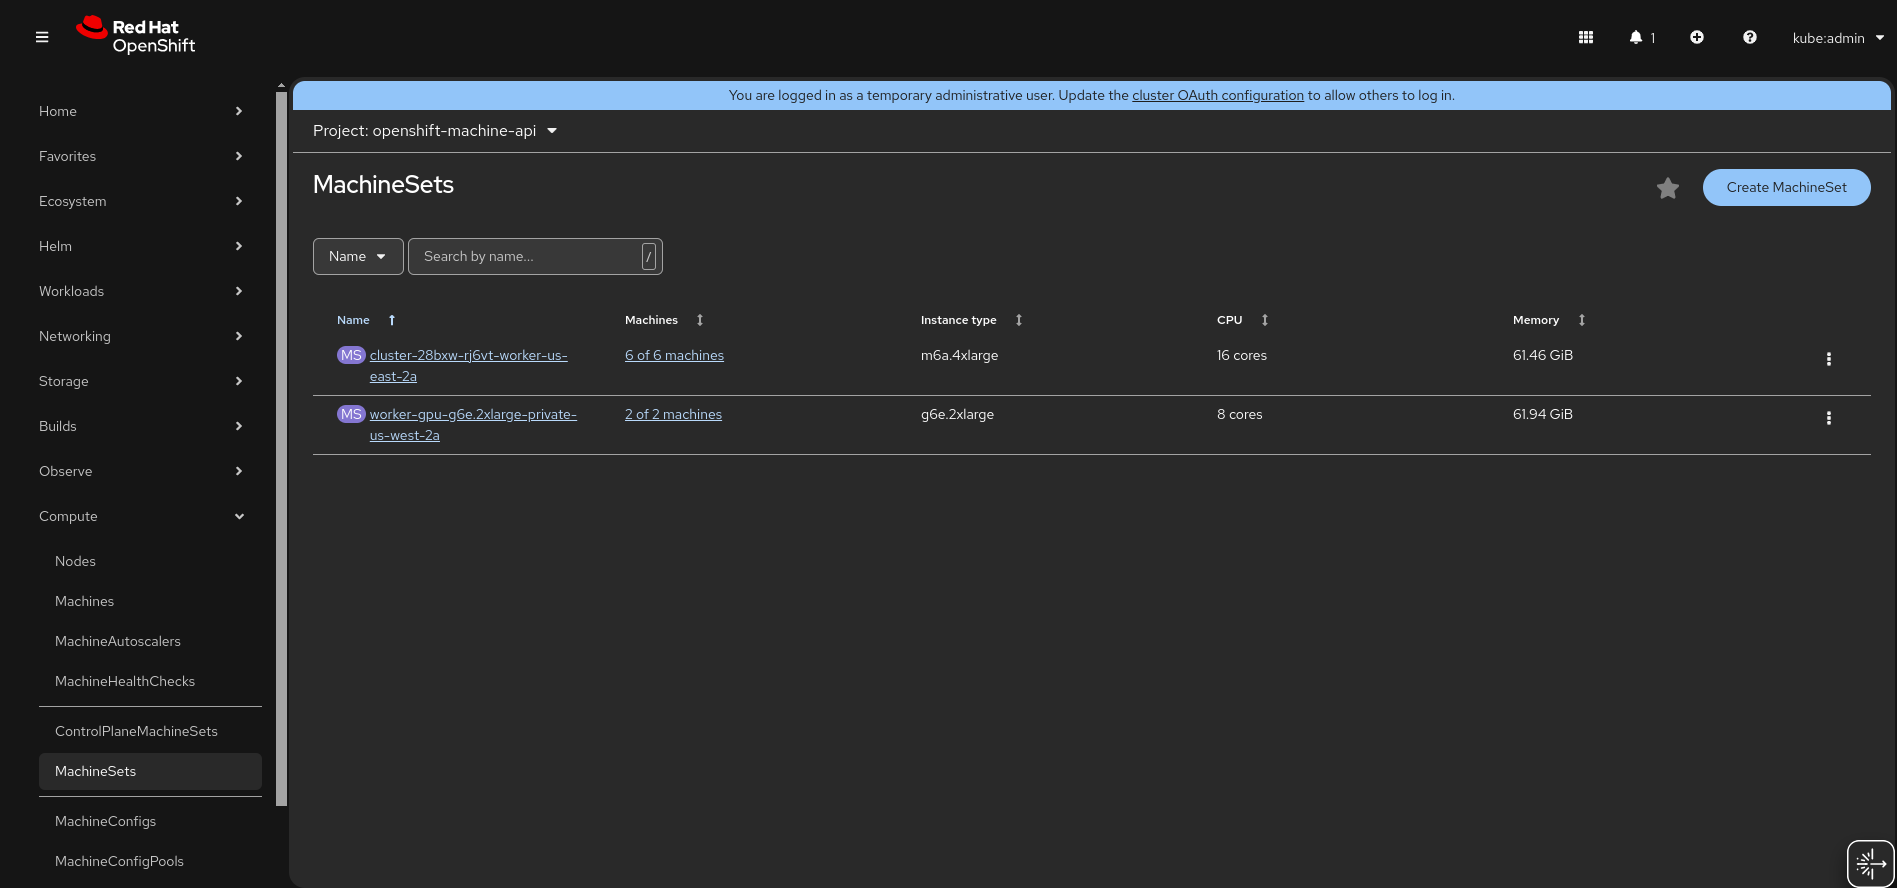Sort by Memory column
Viewport: 1897px width, 888px height.
click(x=1582, y=320)
